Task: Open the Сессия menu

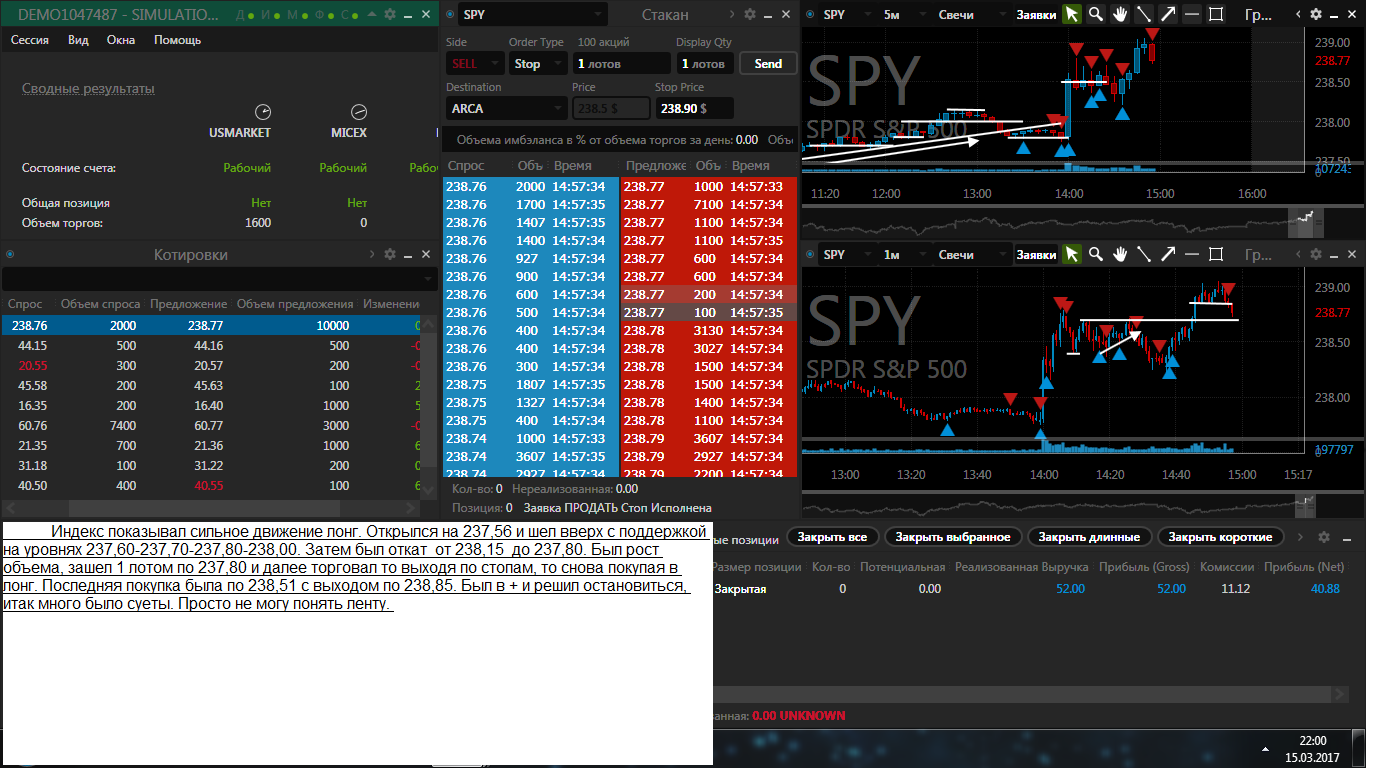Action: (x=30, y=40)
